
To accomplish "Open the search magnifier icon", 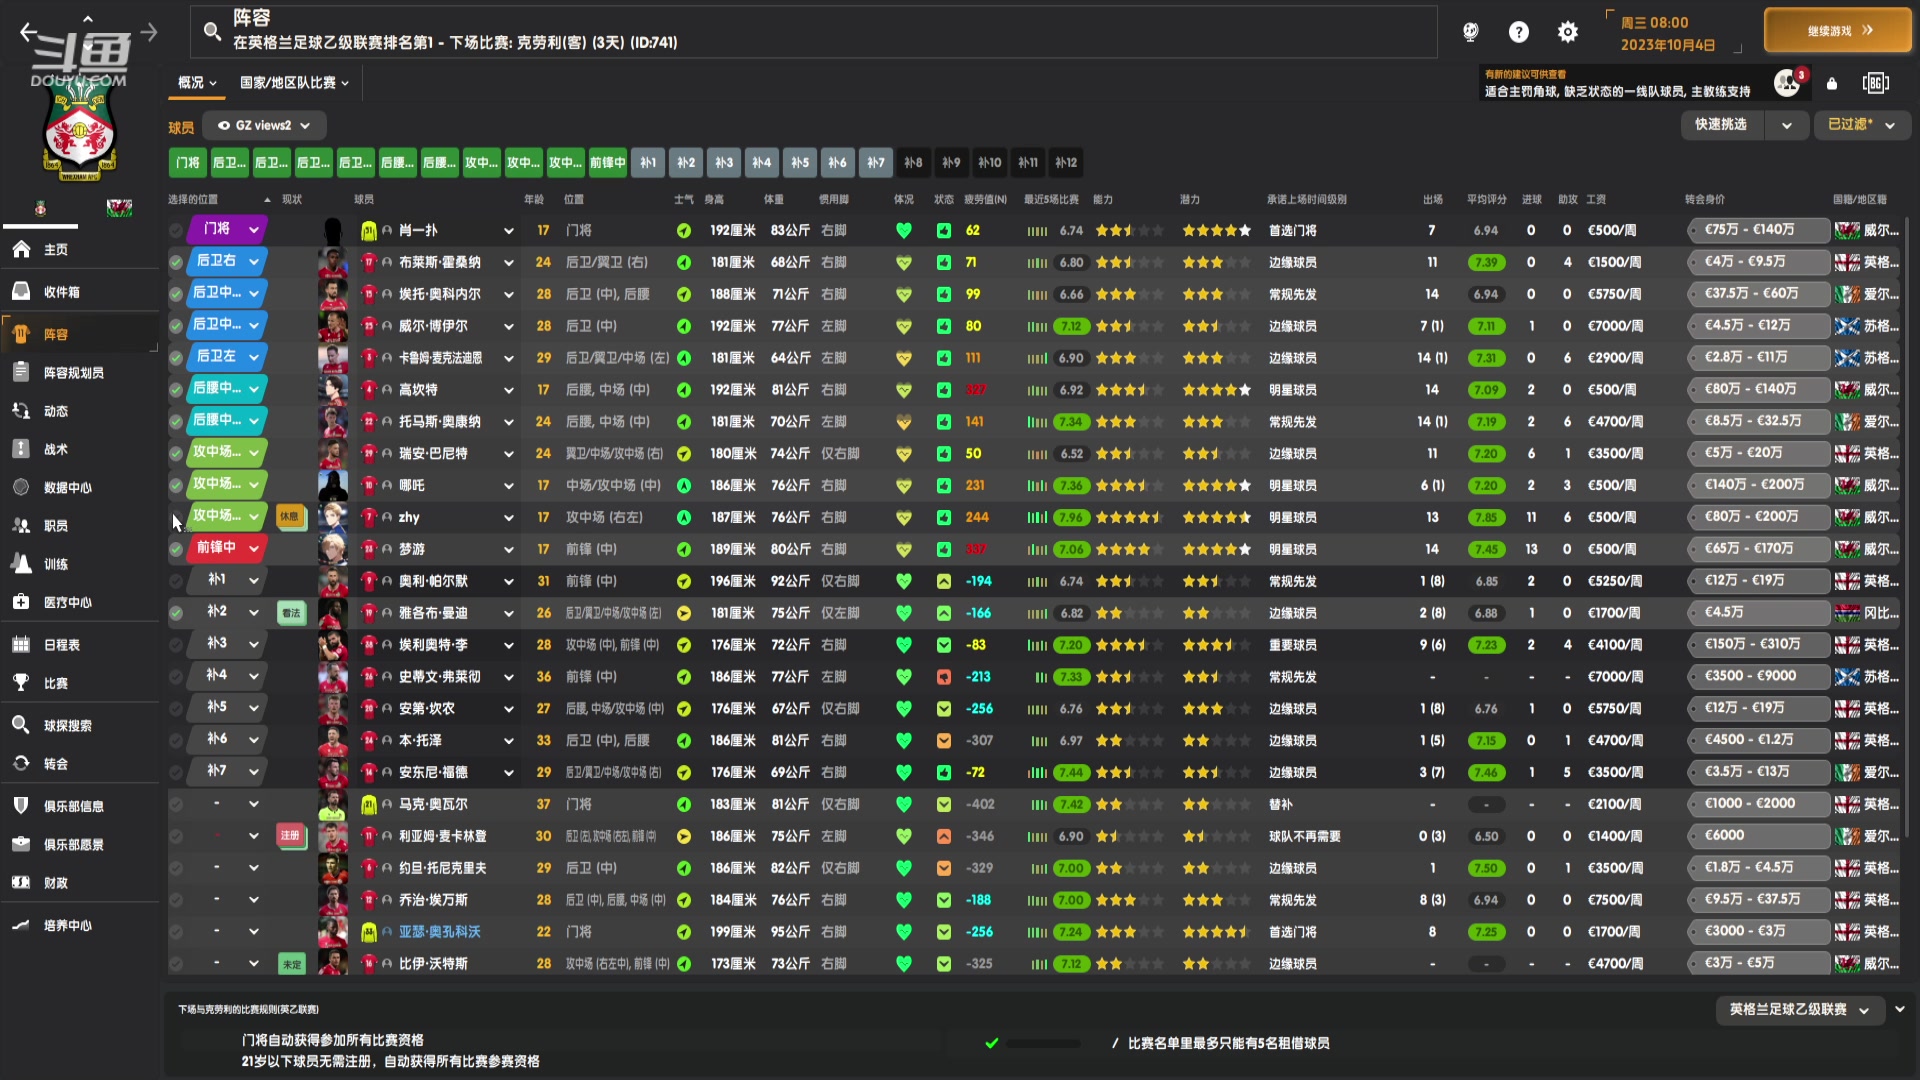I will tap(212, 32).
